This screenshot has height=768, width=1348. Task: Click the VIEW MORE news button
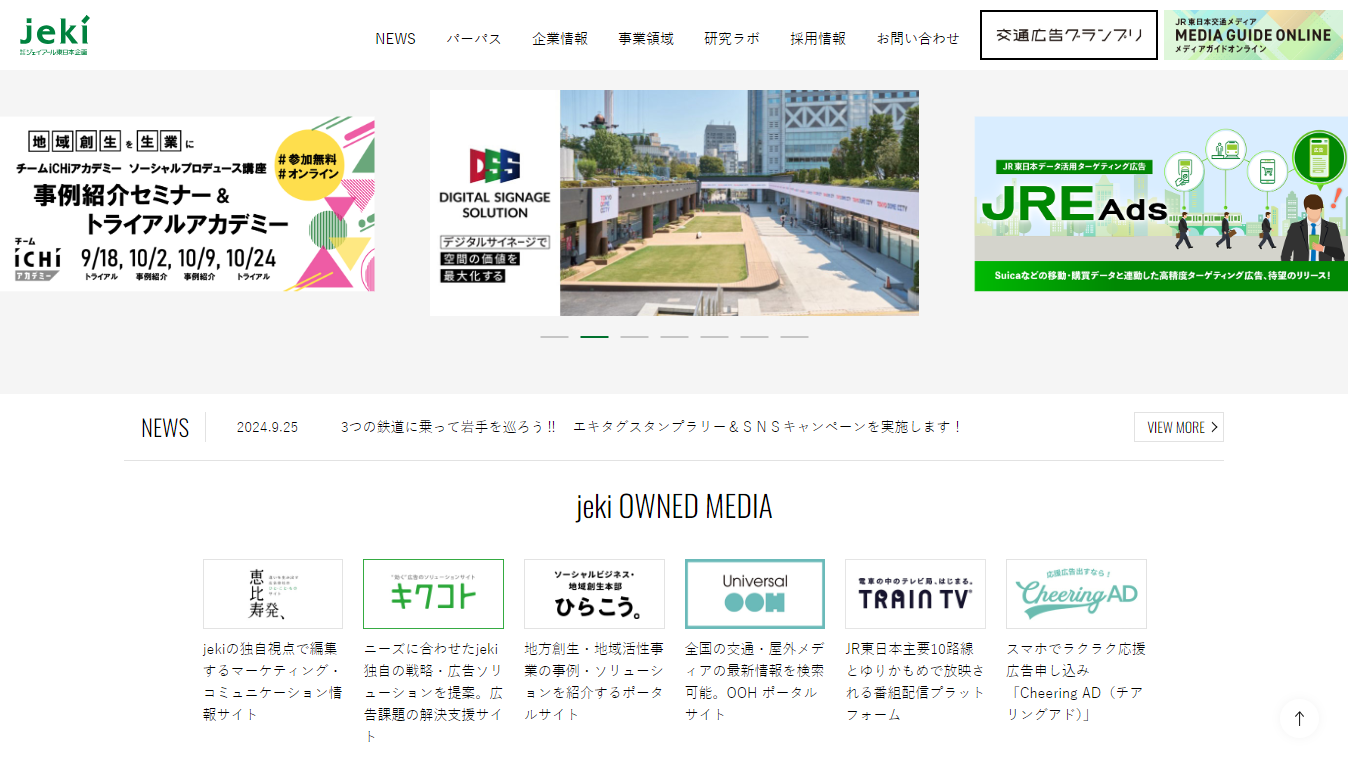(x=1179, y=427)
